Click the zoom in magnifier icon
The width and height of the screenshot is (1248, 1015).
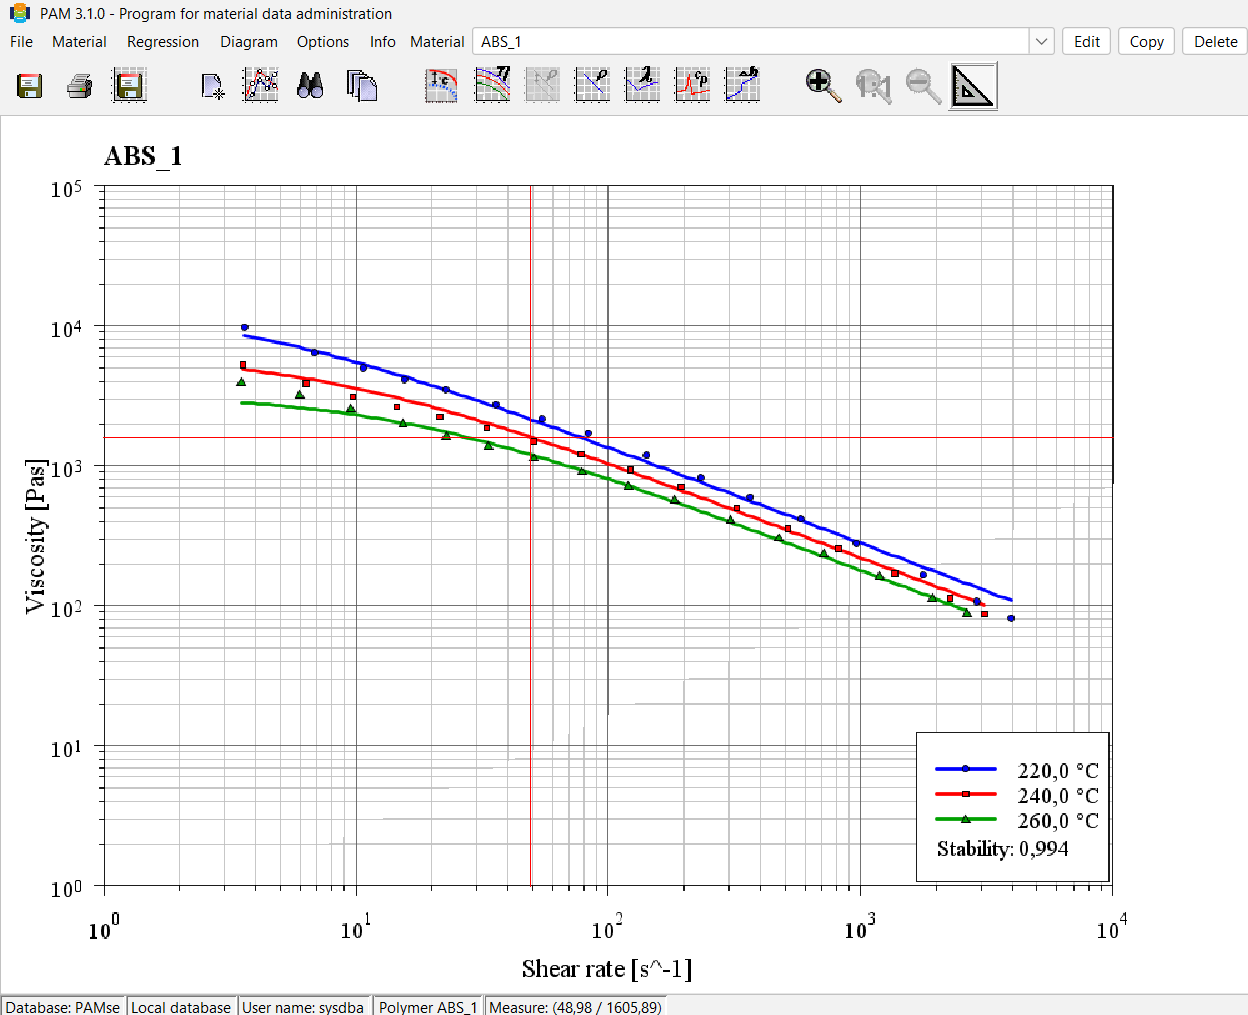pyautogui.click(x=823, y=86)
